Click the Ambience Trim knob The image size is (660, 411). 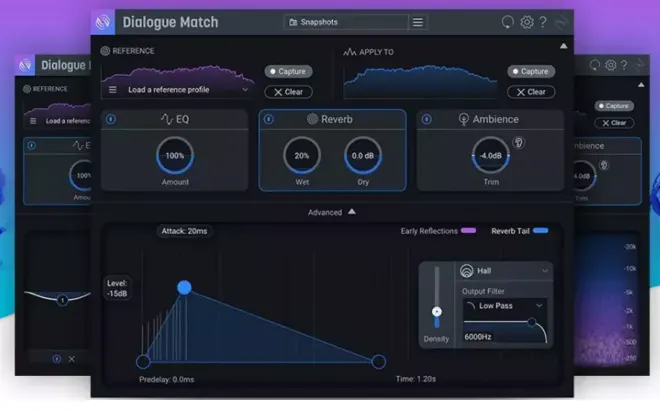(x=491, y=155)
